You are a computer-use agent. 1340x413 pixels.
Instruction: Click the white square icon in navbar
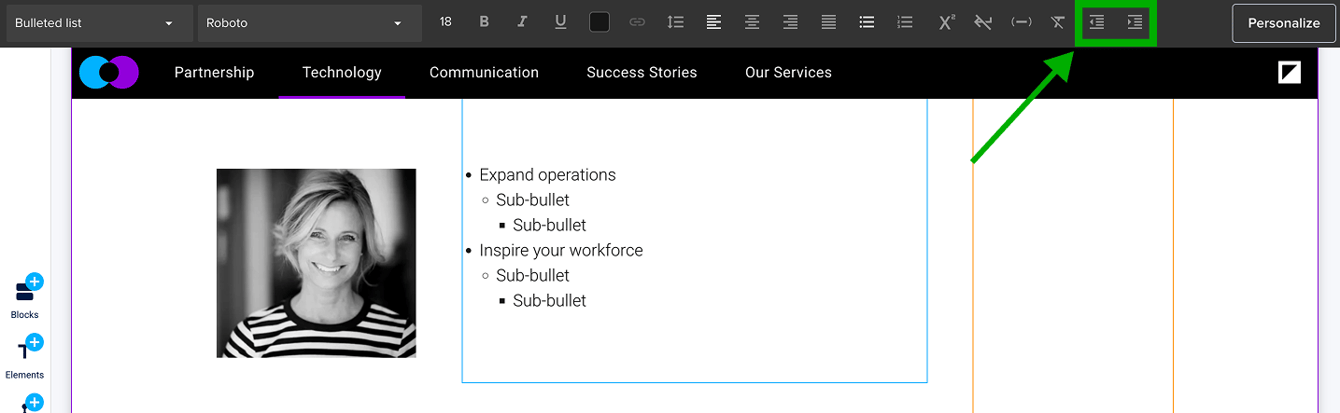point(1290,72)
